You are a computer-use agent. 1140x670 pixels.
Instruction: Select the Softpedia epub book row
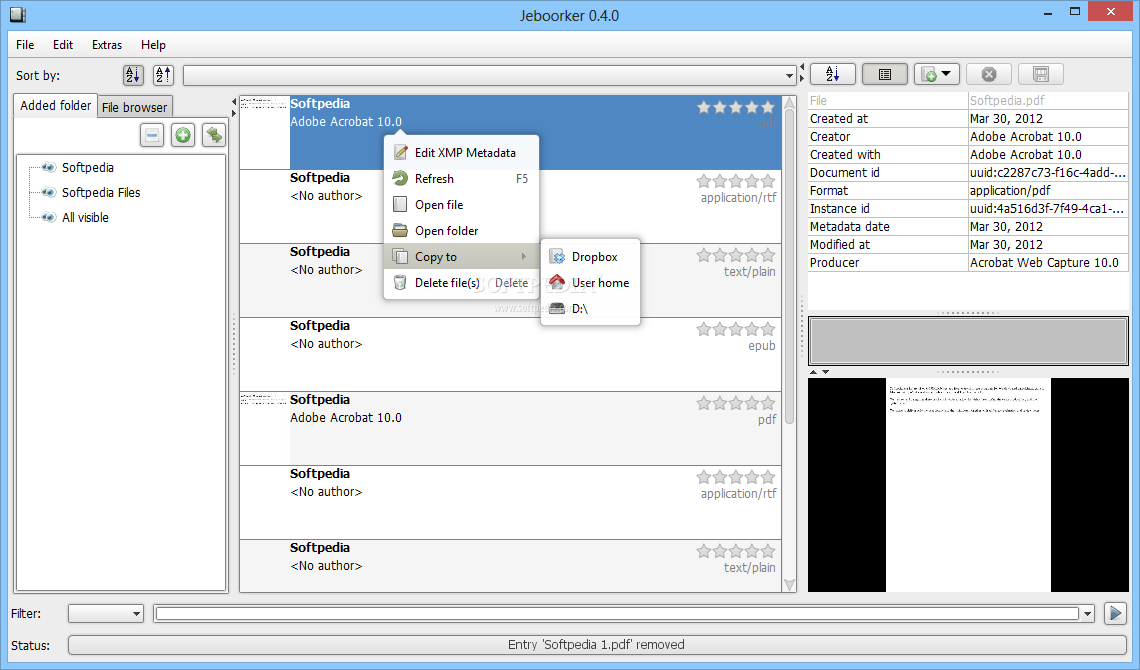click(510, 355)
